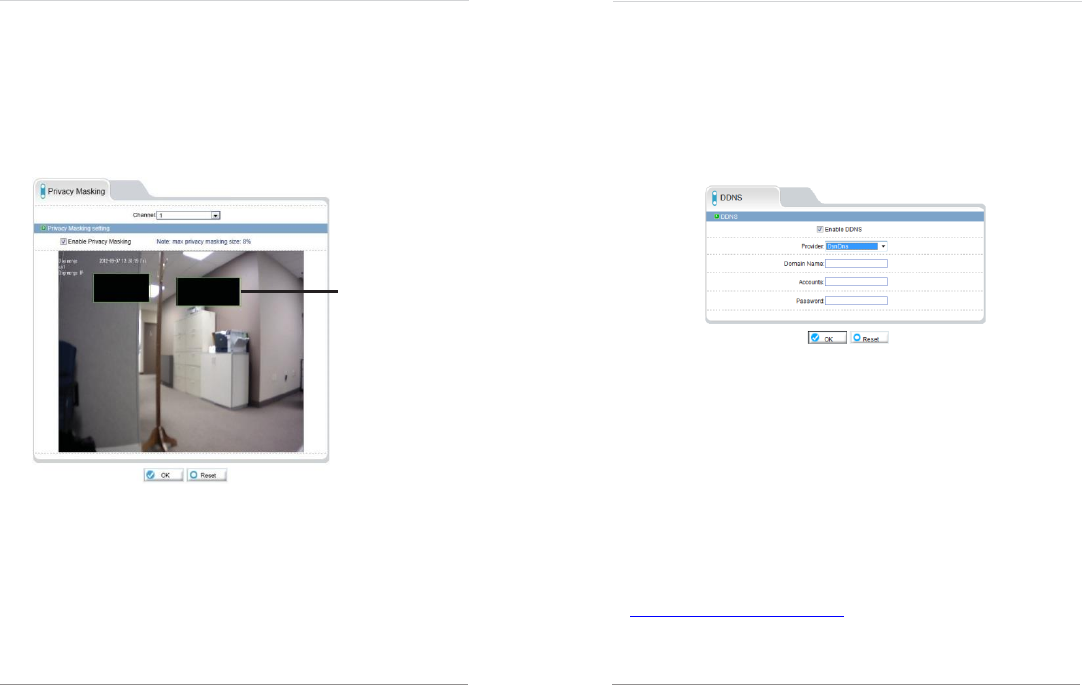Click the blue clip icon on DDNS tab
The width and height of the screenshot is (1082, 685).
[714, 198]
